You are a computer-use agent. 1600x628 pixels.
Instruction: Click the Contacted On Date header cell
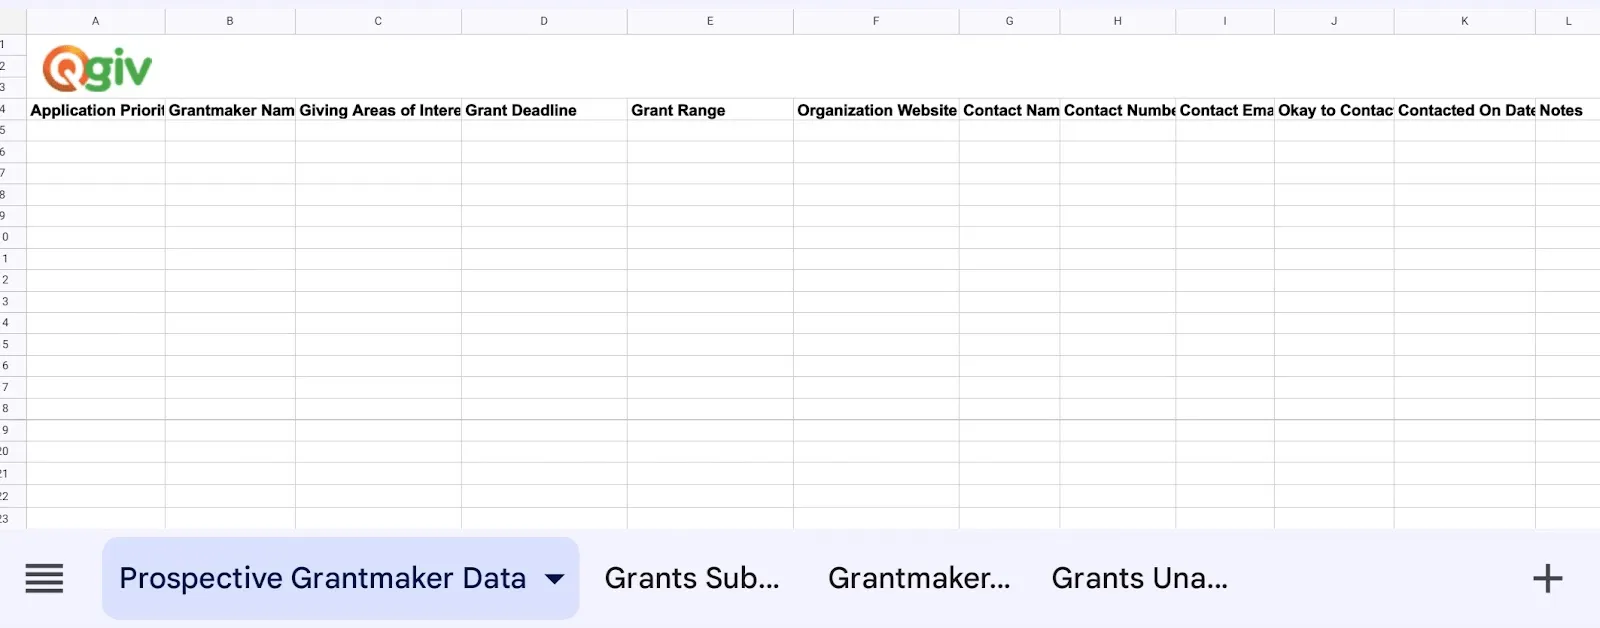point(1465,110)
